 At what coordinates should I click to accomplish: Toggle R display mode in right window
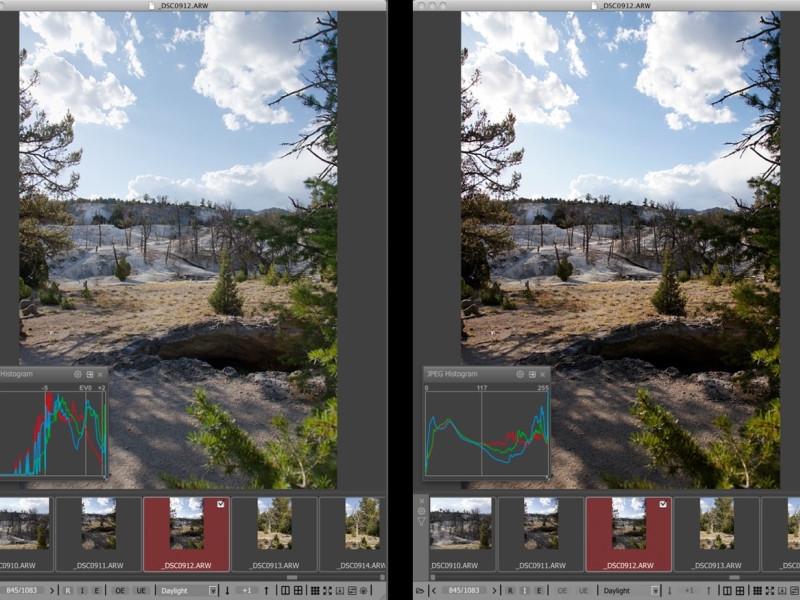point(510,590)
